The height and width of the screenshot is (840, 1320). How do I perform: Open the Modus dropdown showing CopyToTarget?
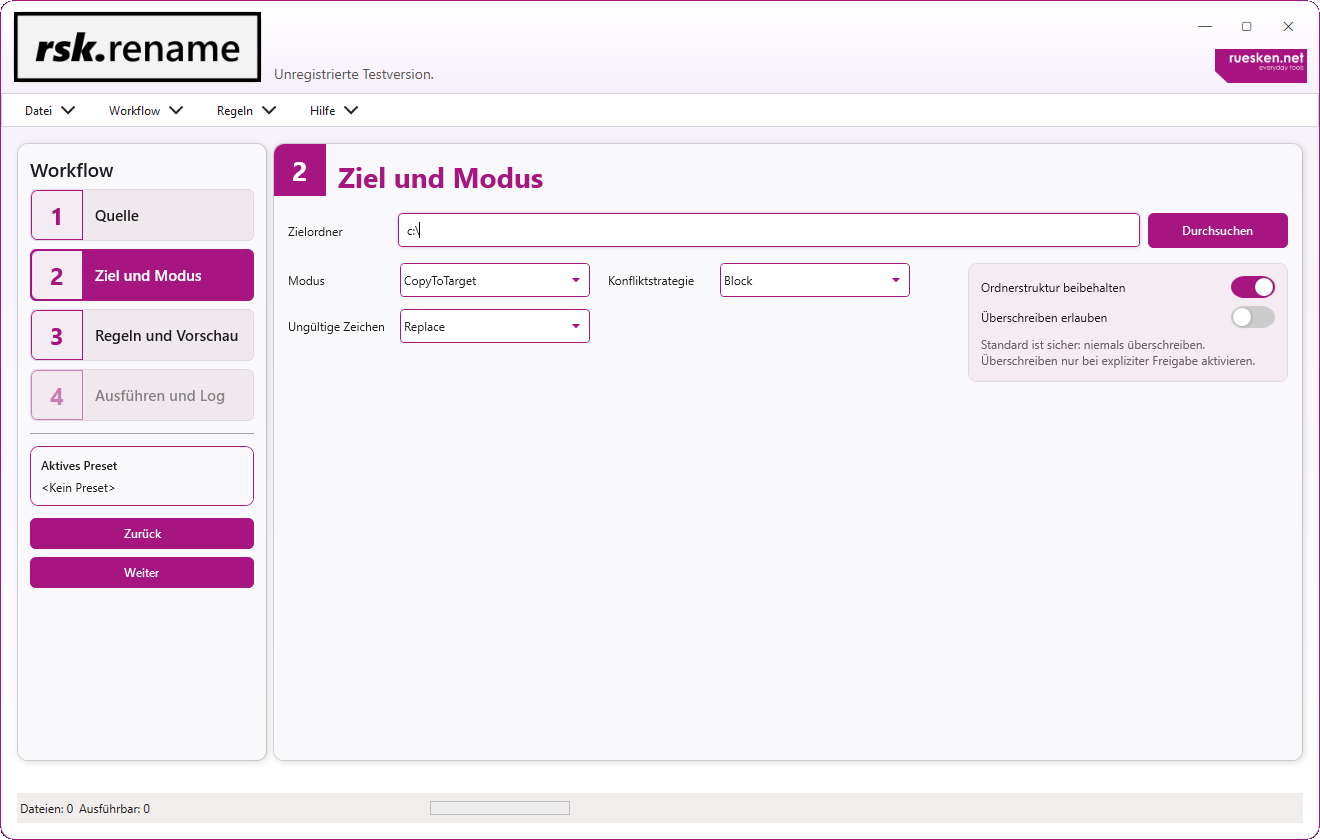click(494, 281)
